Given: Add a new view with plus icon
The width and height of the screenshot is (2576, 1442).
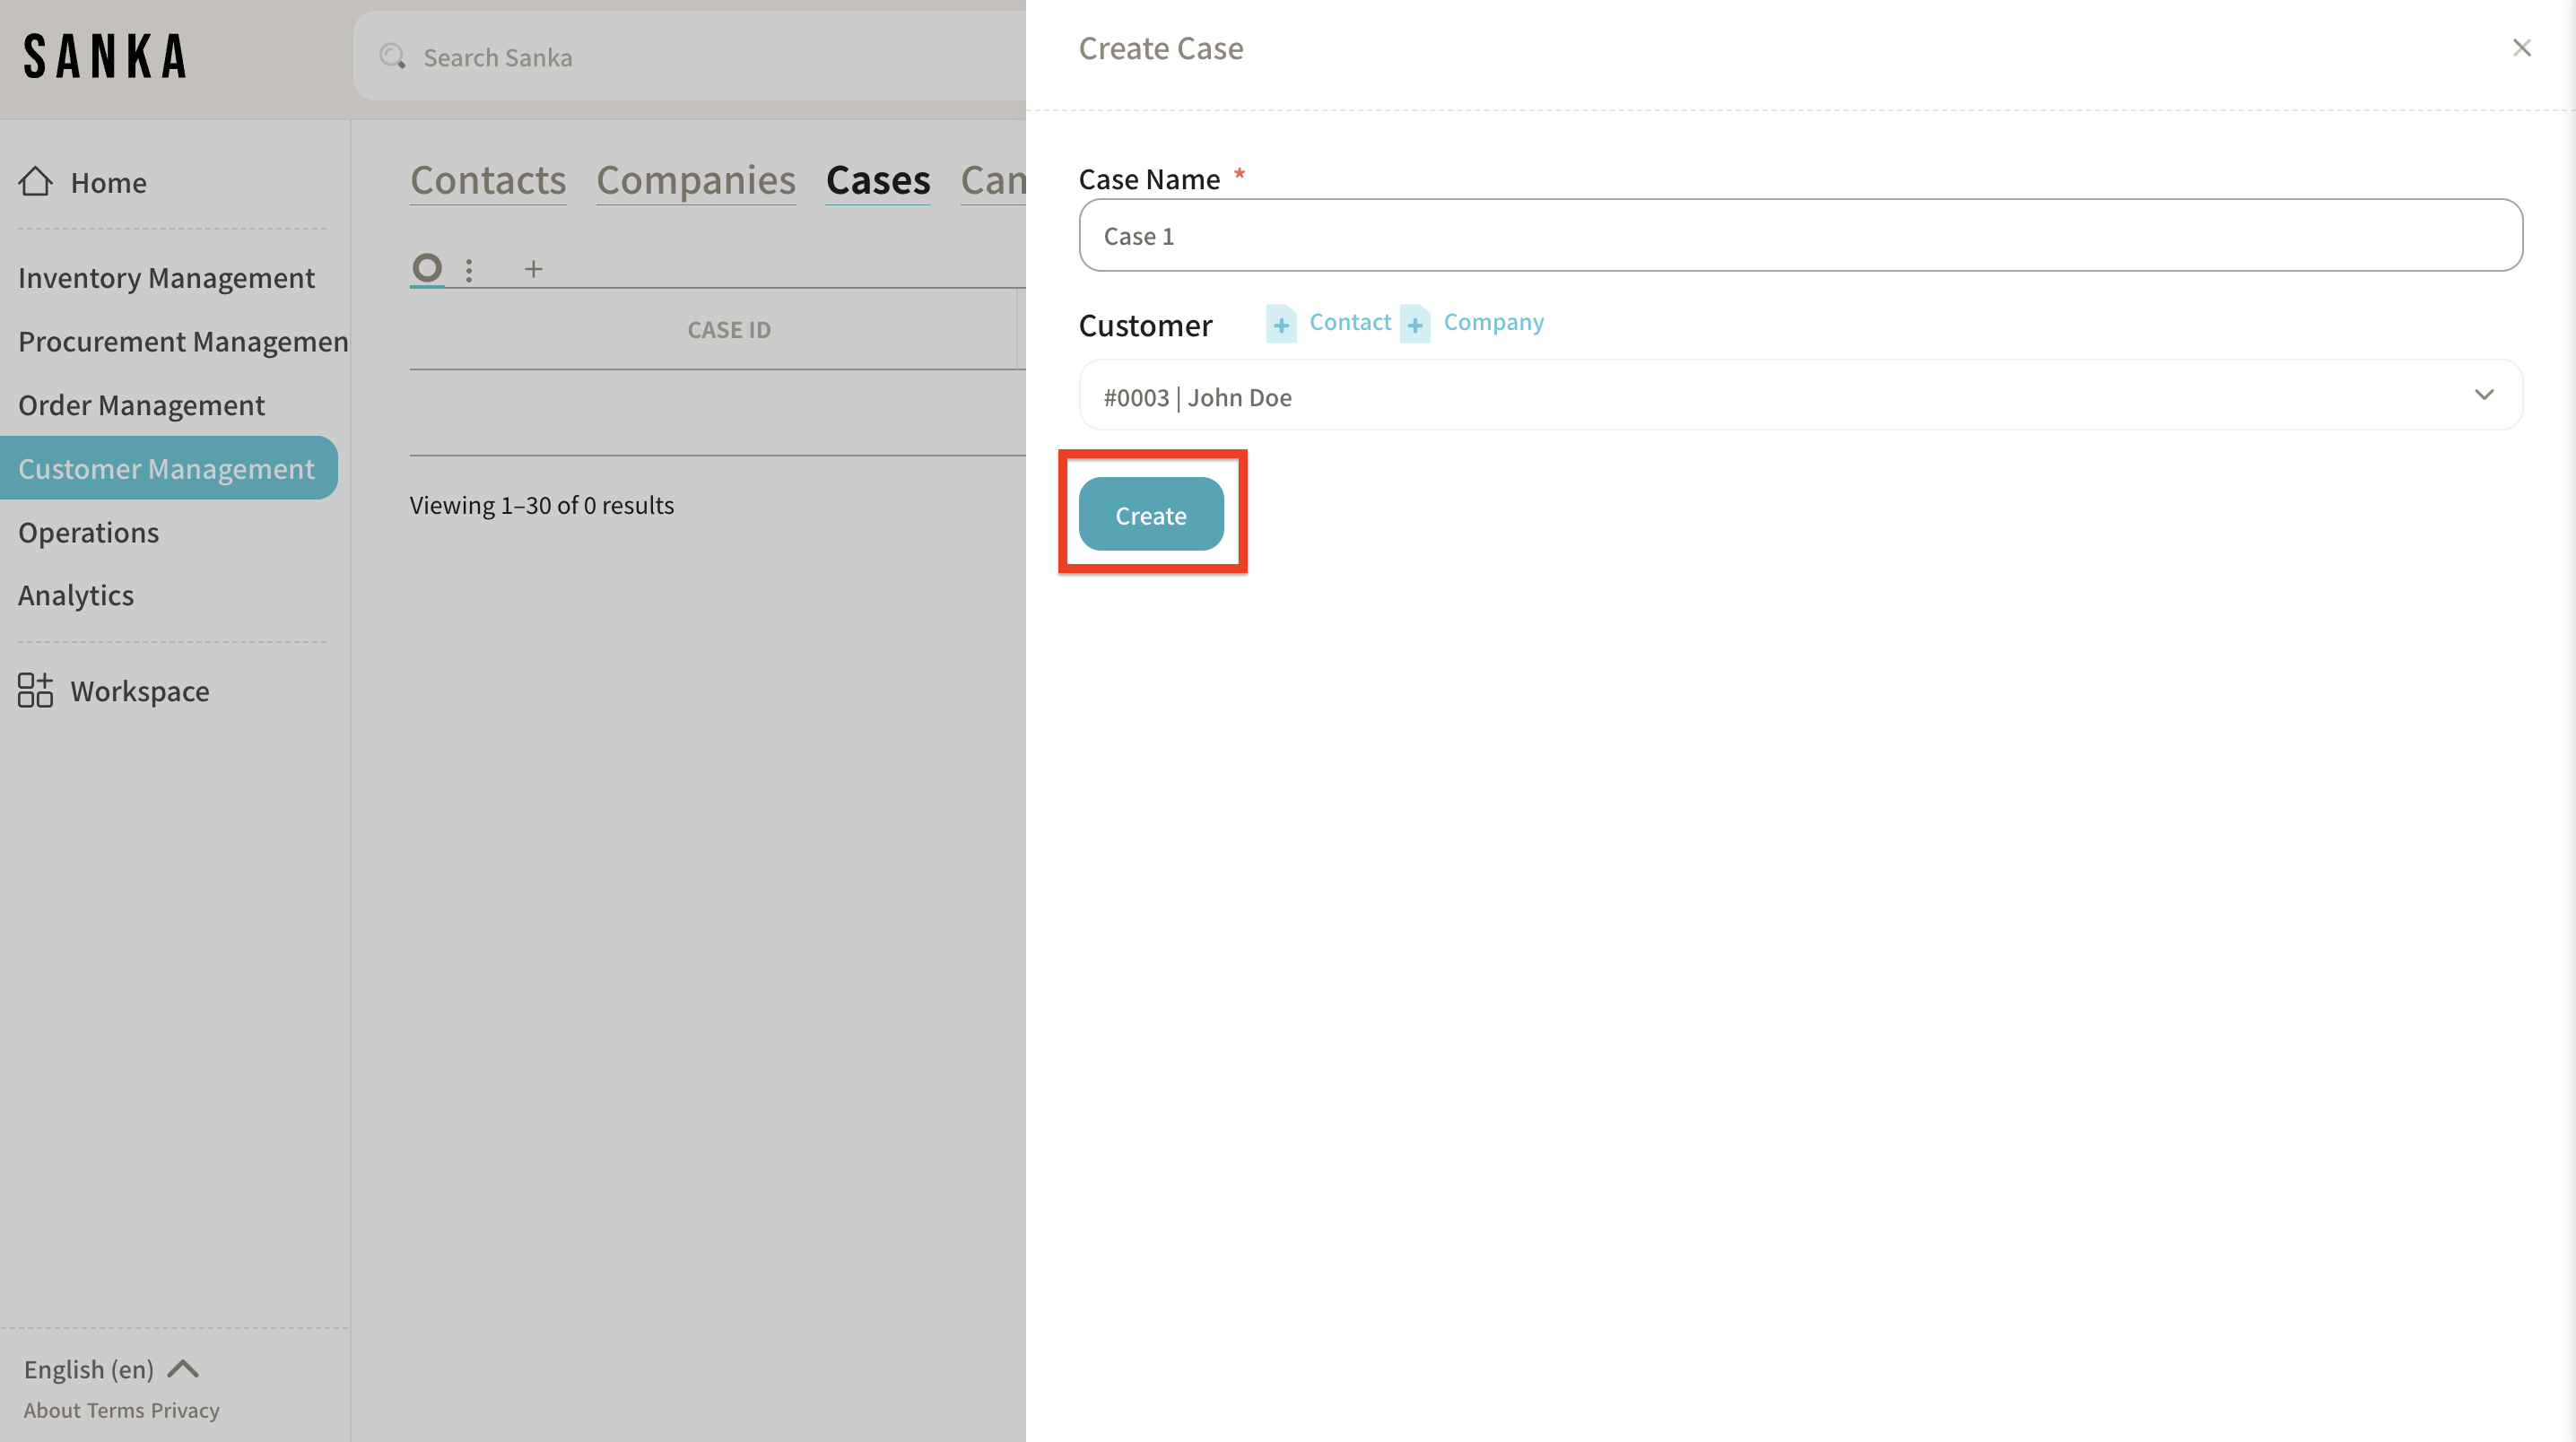Looking at the screenshot, I should 533,269.
